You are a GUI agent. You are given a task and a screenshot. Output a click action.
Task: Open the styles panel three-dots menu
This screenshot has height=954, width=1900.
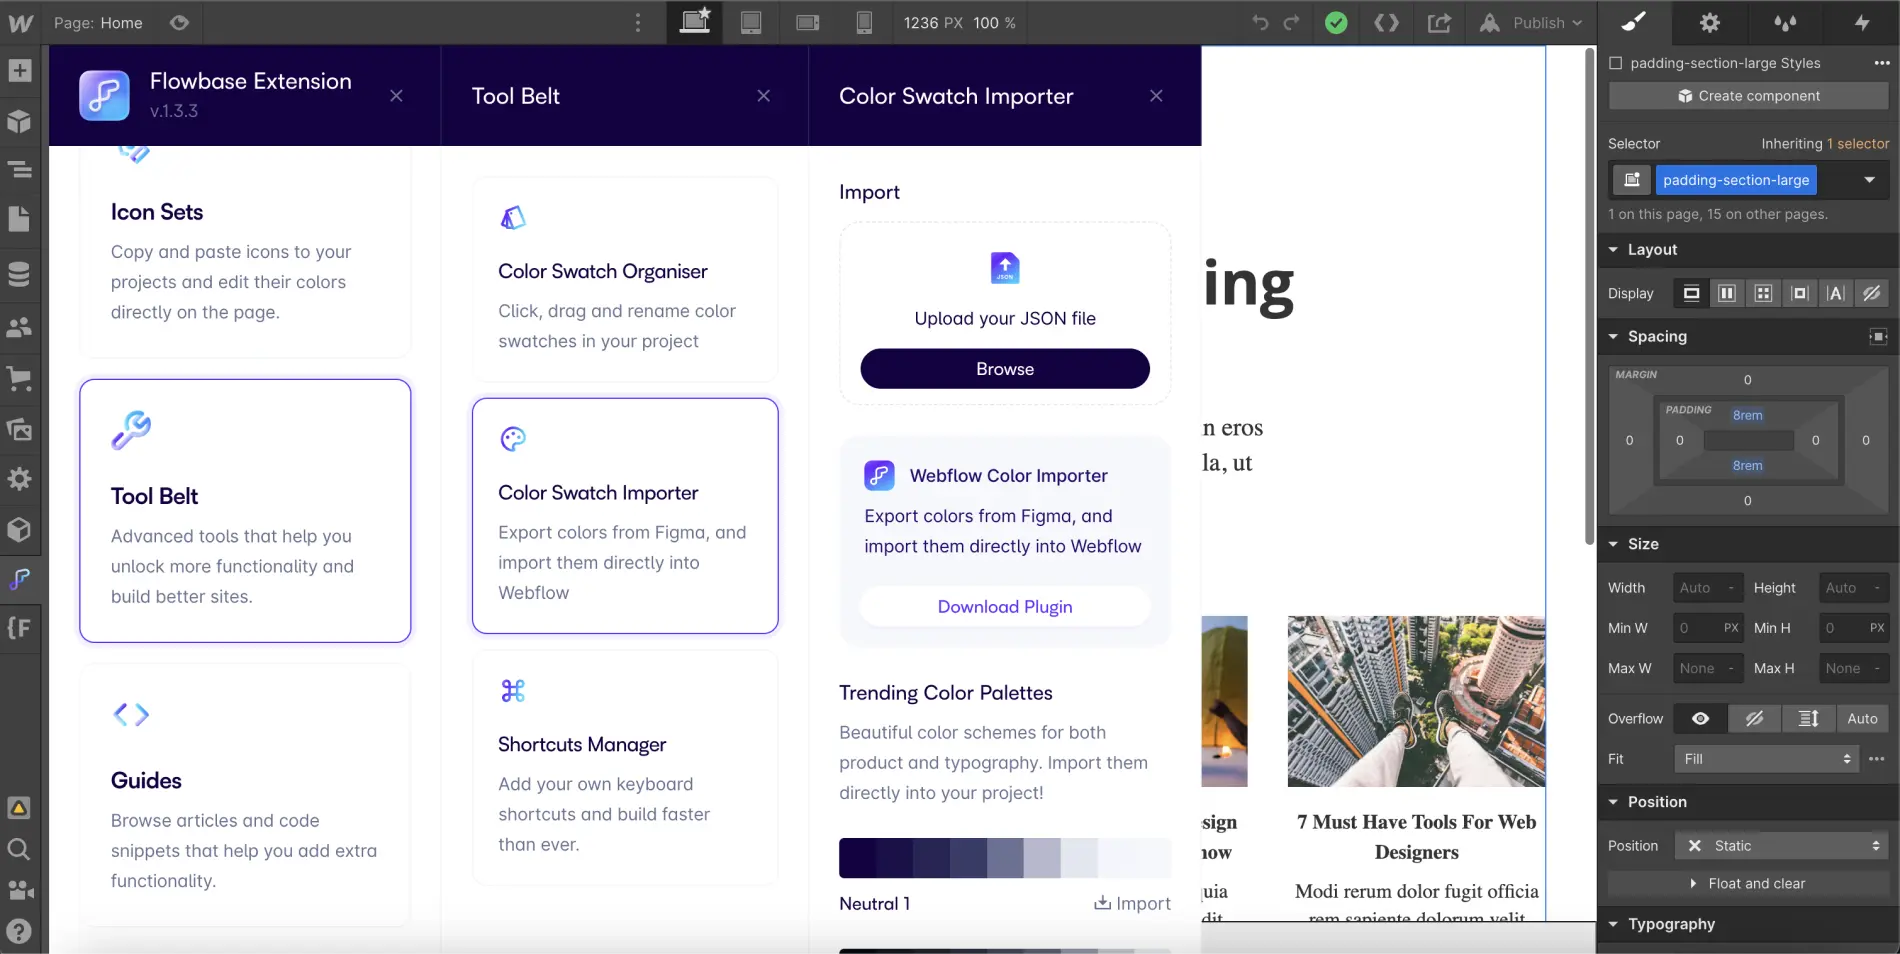click(1881, 63)
